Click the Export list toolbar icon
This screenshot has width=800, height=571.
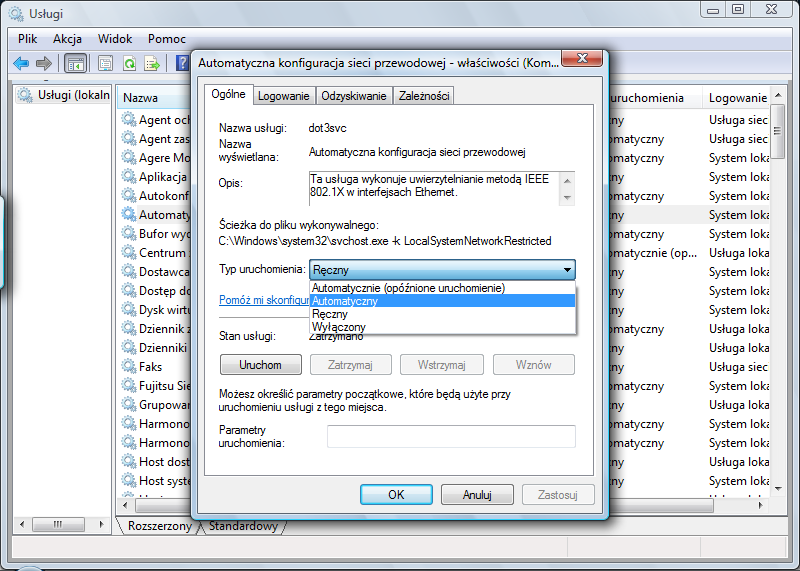point(152,63)
